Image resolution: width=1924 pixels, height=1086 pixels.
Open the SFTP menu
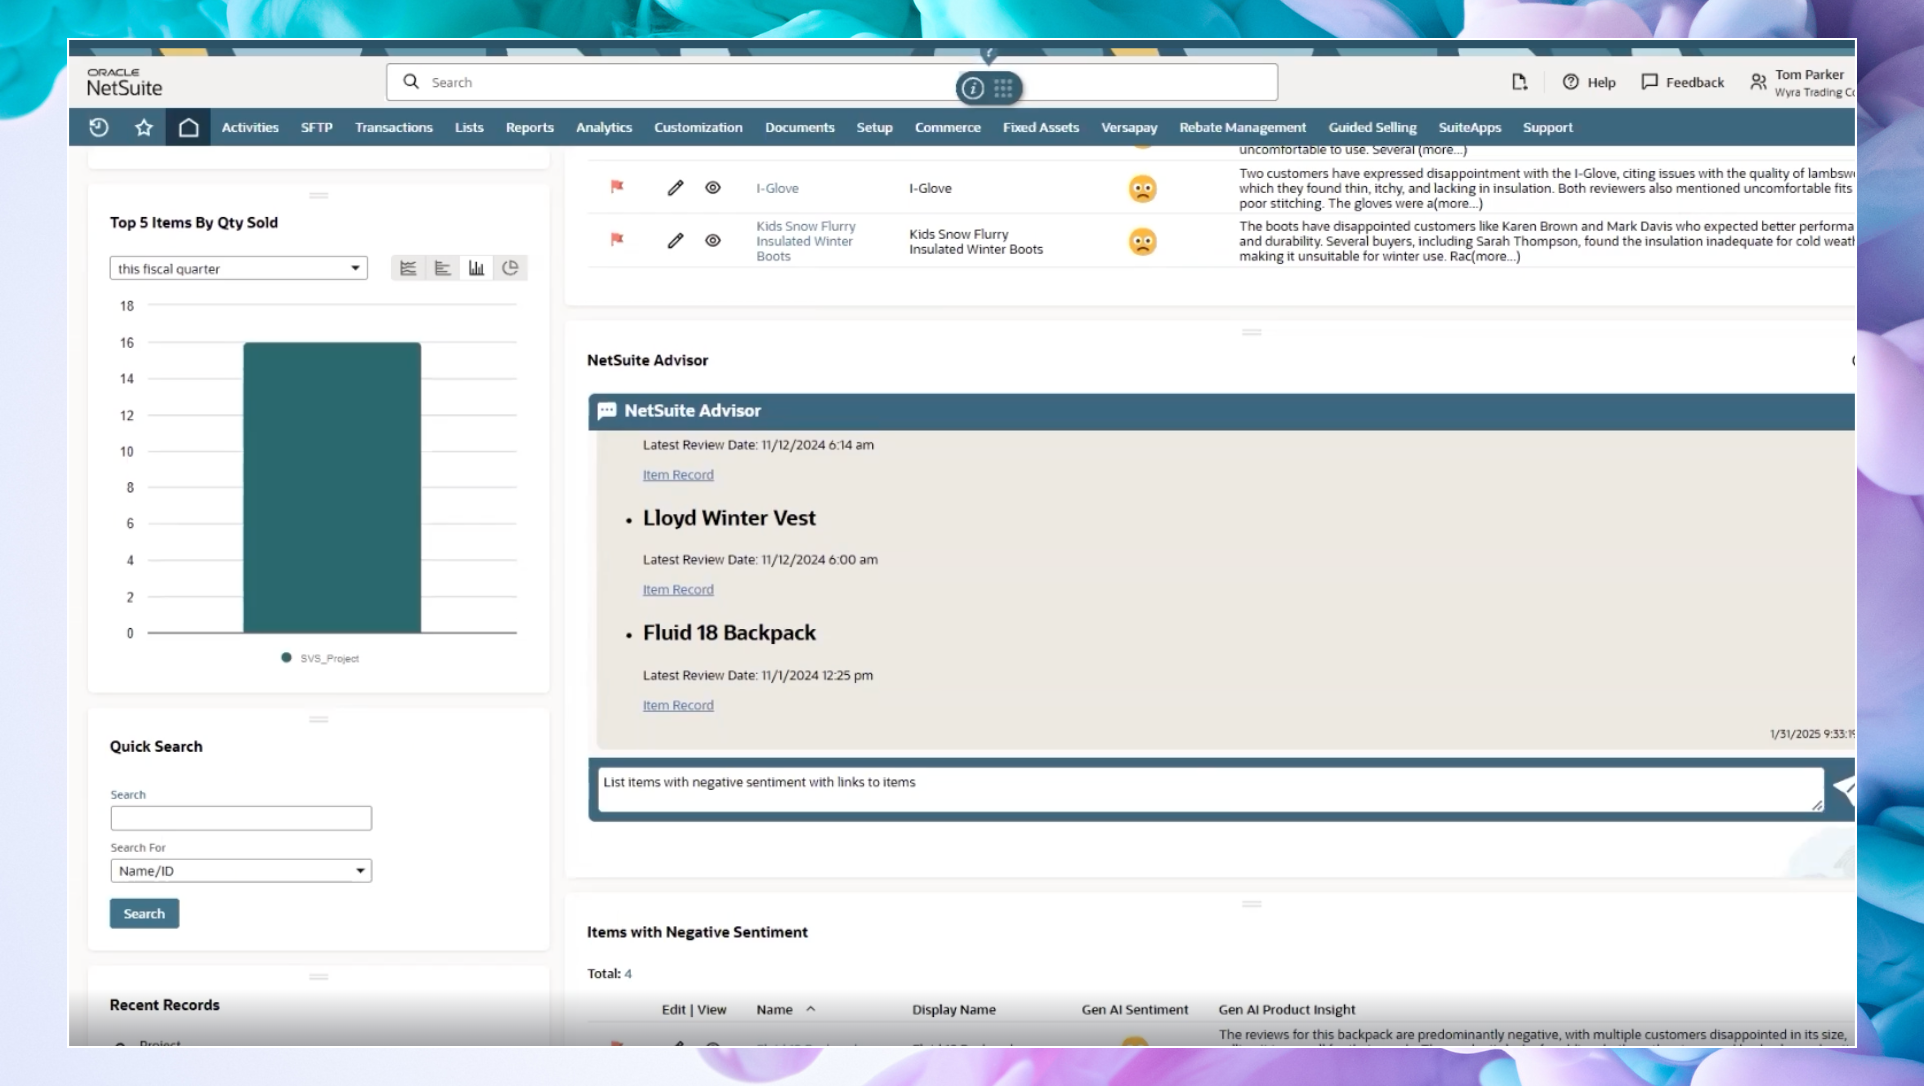click(316, 127)
